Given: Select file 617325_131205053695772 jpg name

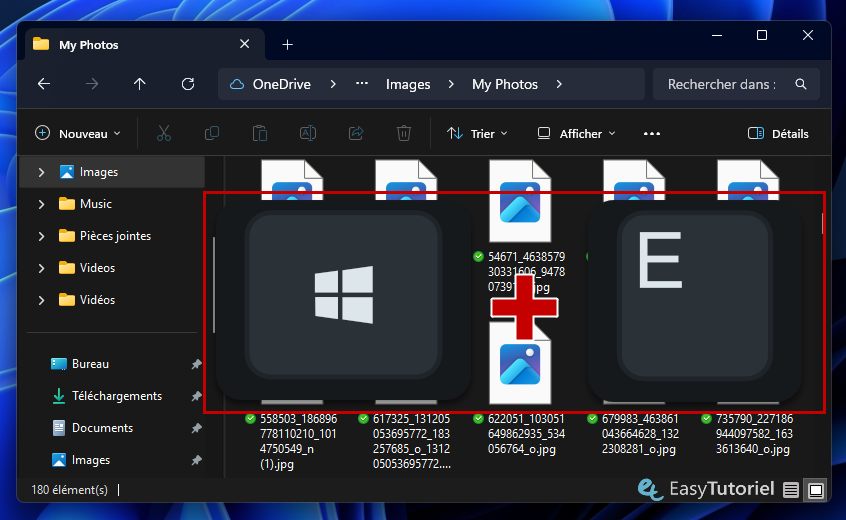Looking at the screenshot, I should click(x=411, y=441).
